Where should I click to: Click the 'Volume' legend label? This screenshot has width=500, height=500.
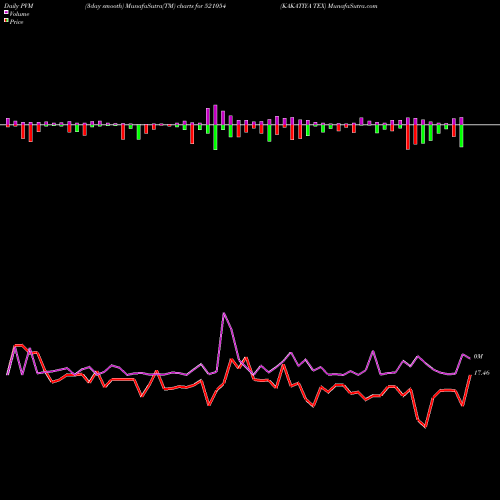[19, 14]
